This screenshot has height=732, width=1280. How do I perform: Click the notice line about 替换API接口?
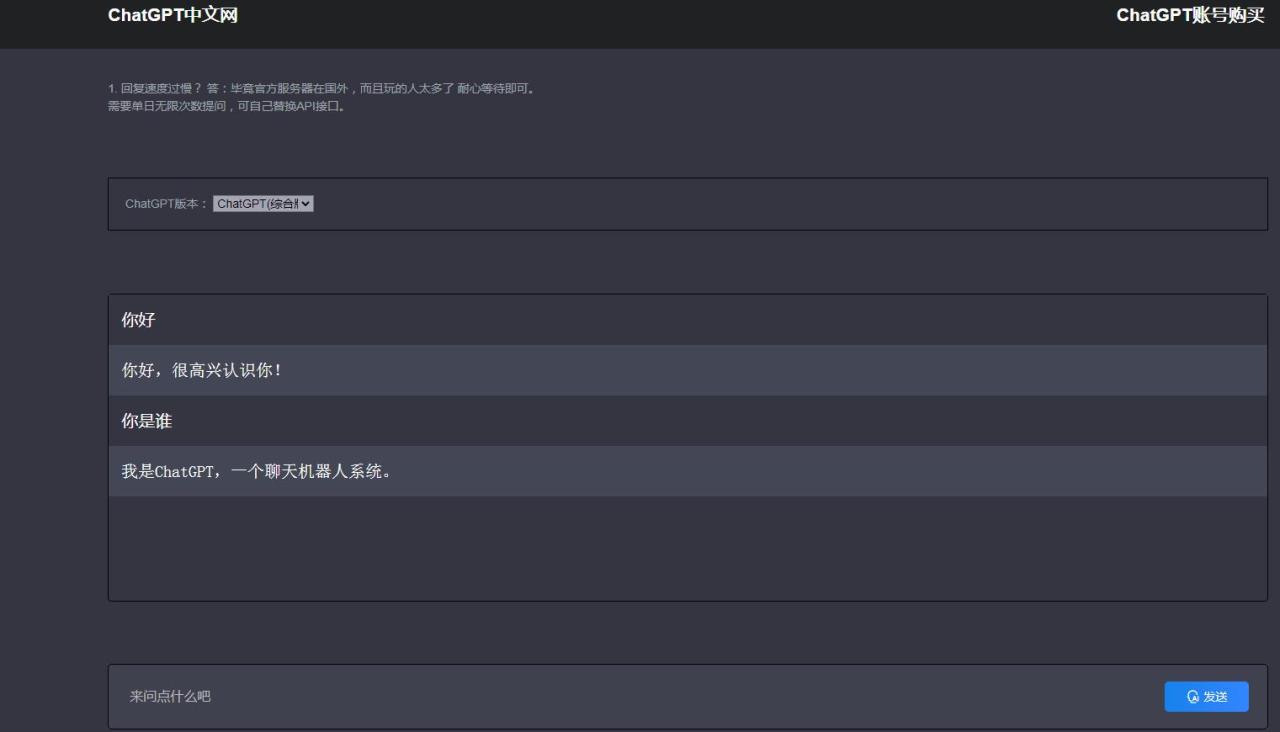coord(226,106)
